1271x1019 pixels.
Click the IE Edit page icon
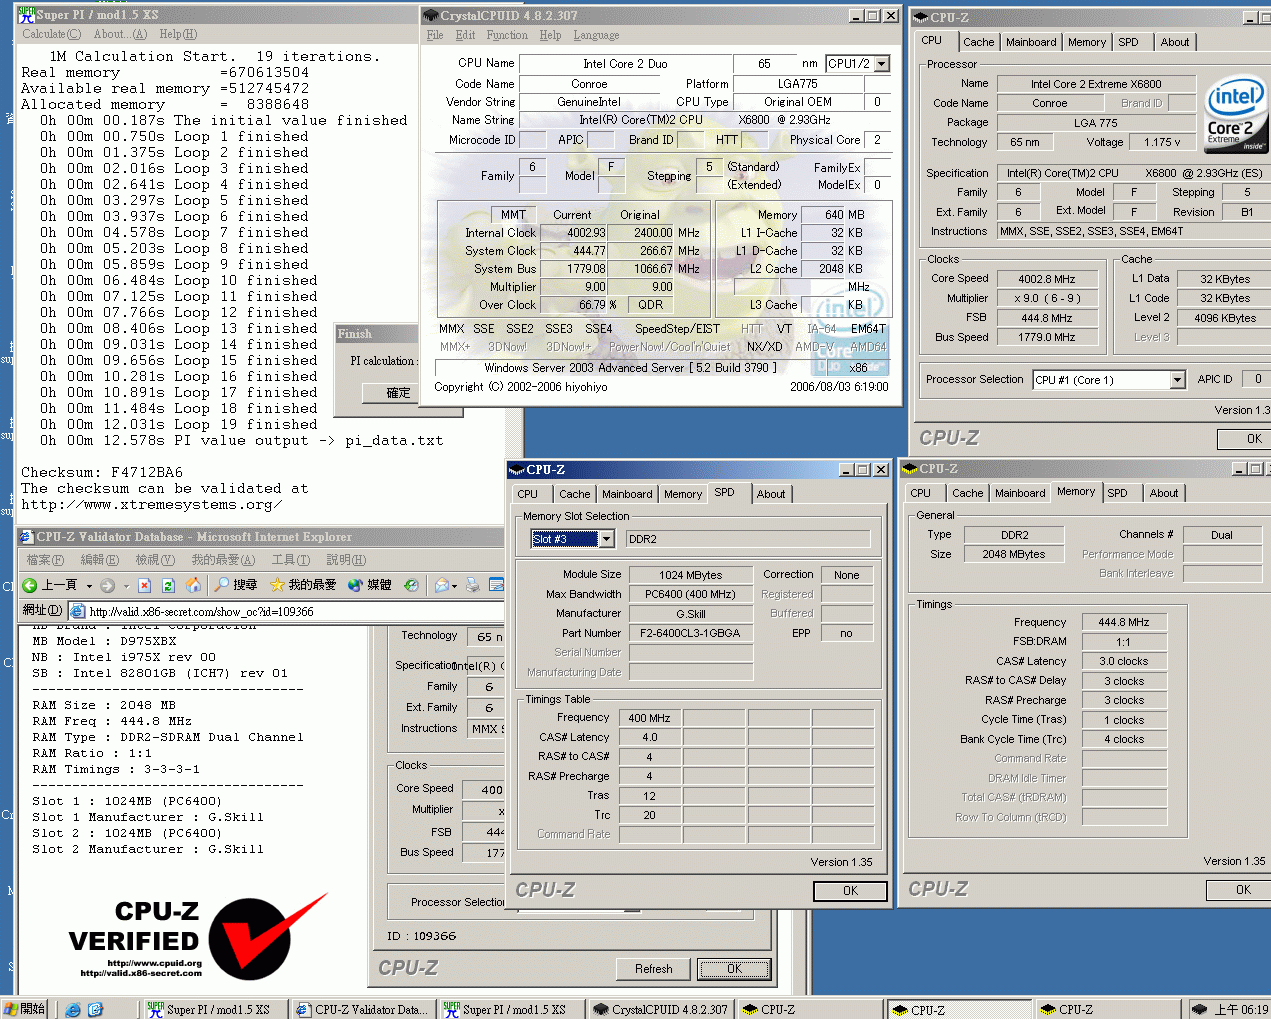495,585
